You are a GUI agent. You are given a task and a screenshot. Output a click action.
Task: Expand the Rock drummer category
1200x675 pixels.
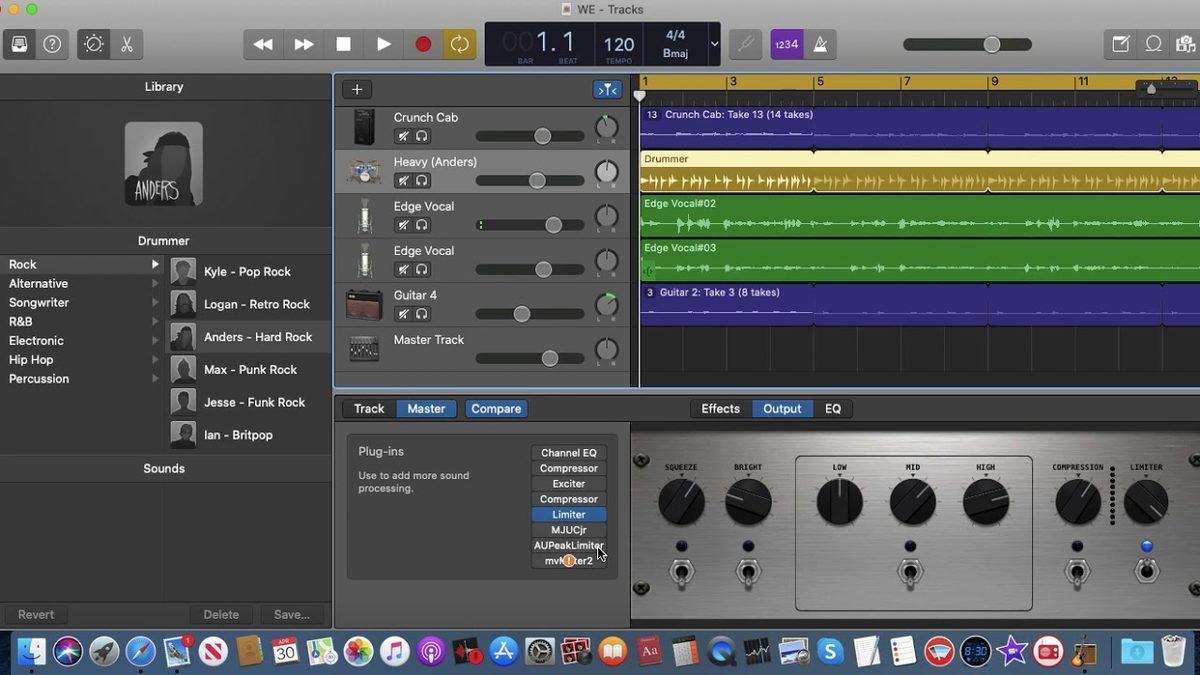155,264
